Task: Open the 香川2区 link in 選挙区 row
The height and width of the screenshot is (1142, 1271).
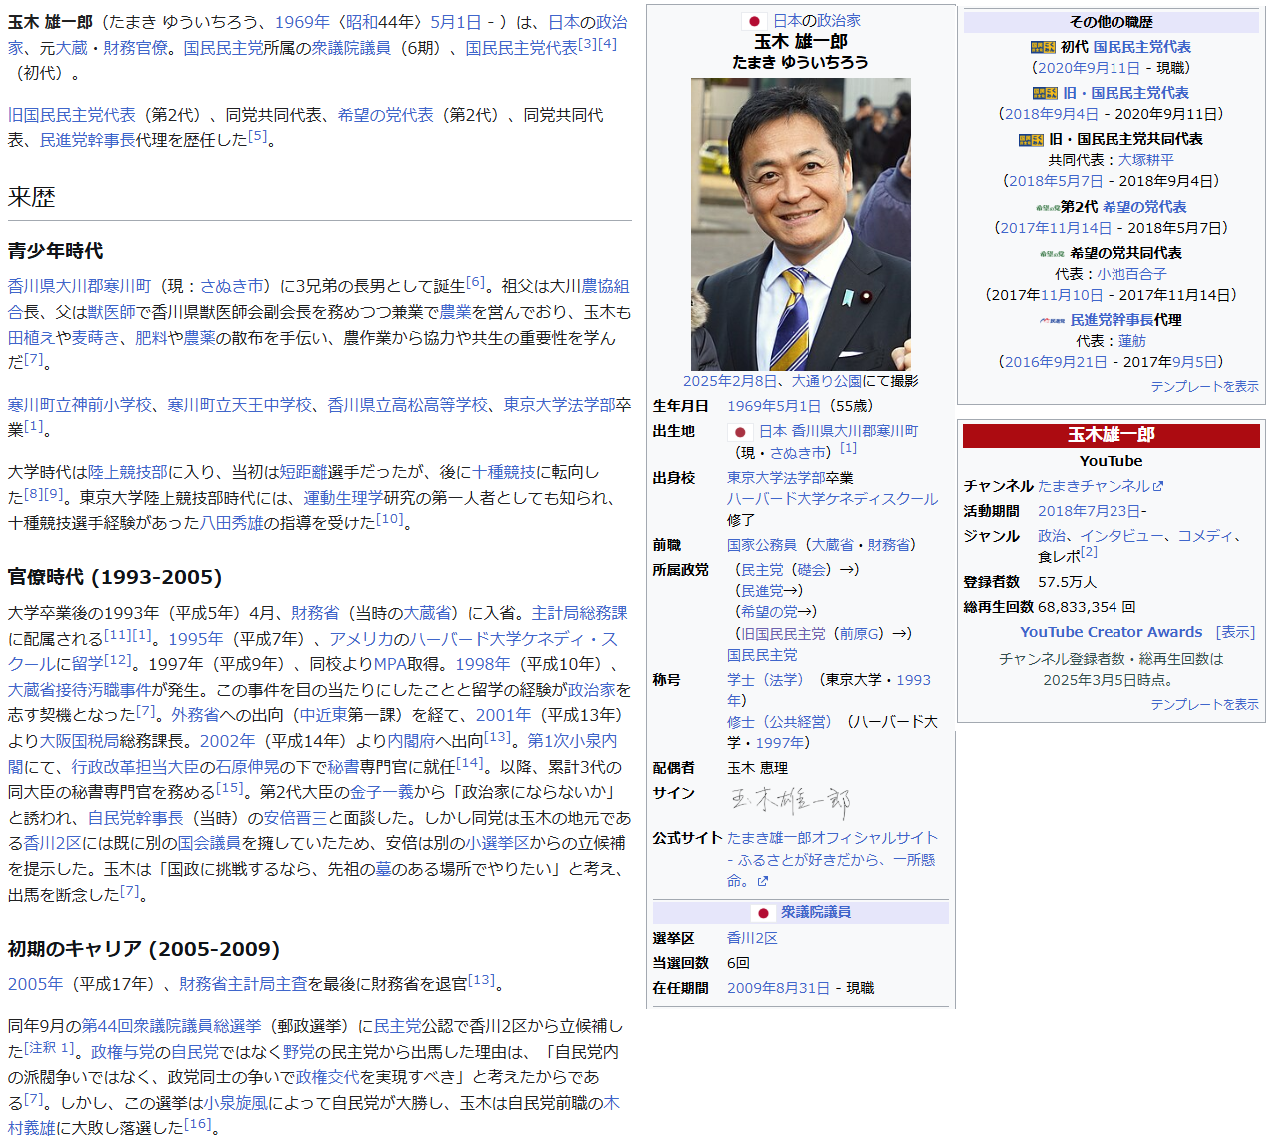Action: pos(752,938)
